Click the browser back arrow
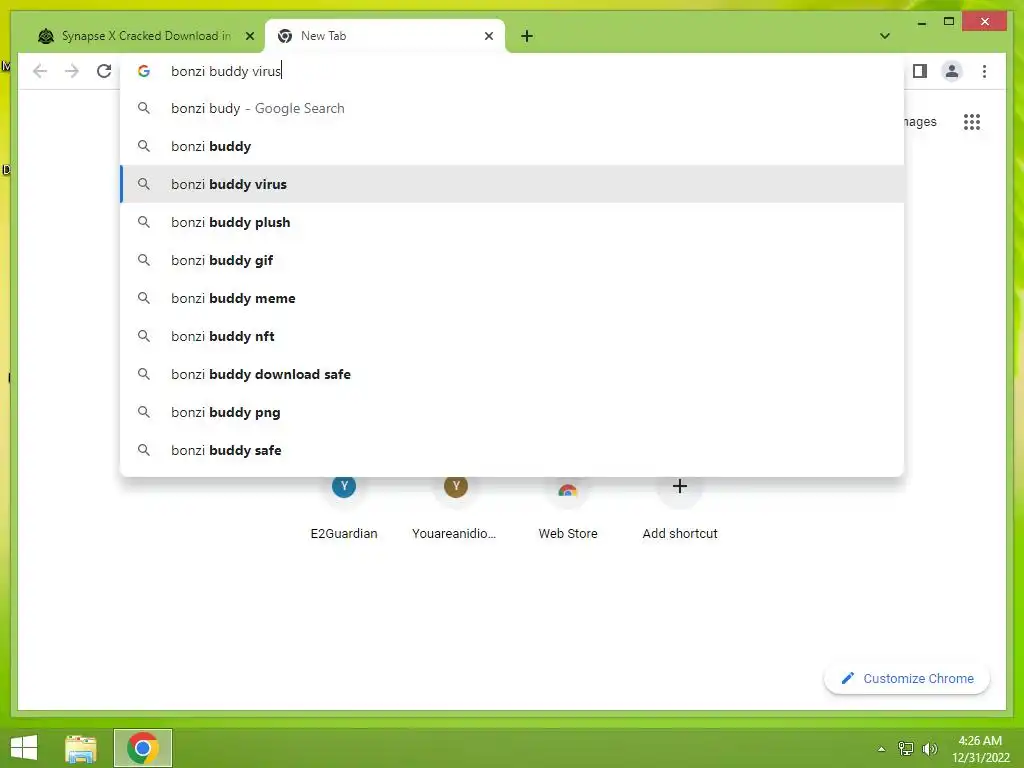Viewport: 1024px width, 768px height. 40,71
